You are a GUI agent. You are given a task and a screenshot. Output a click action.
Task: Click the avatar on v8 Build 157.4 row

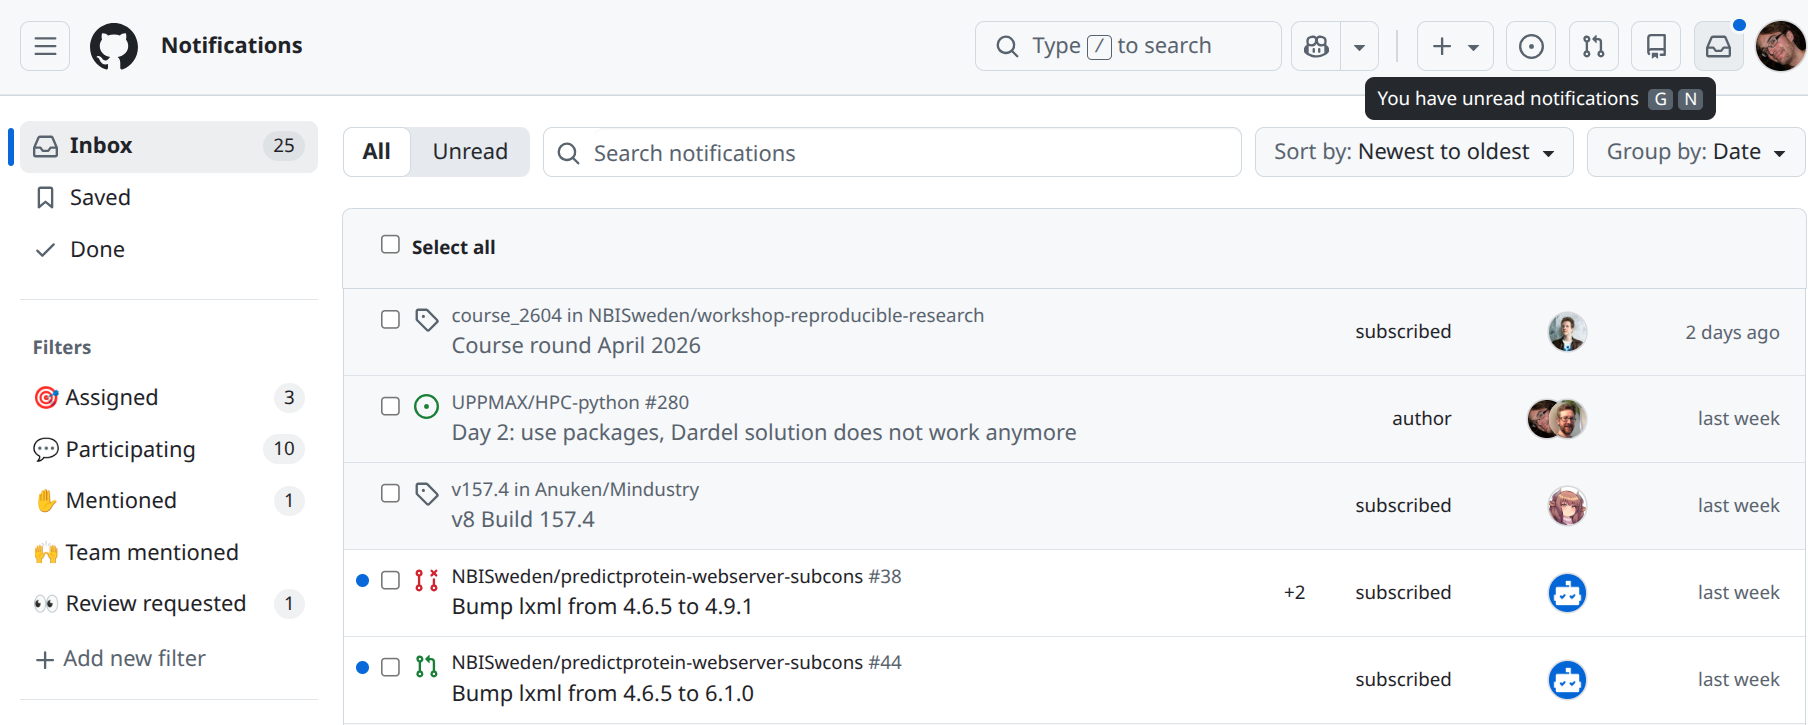click(x=1567, y=506)
